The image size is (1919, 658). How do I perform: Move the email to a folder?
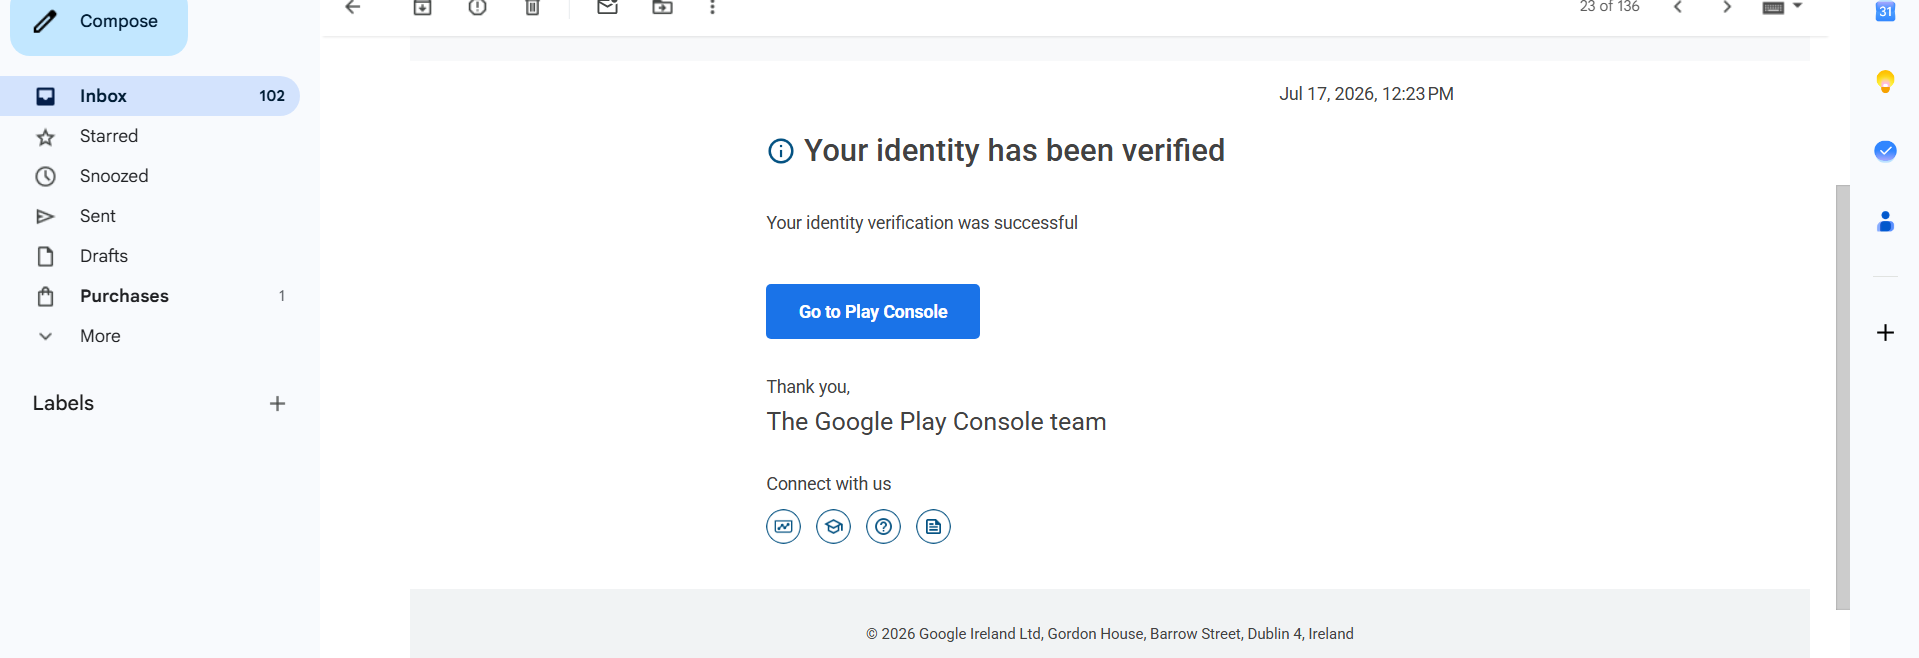pyautogui.click(x=662, y=7)
